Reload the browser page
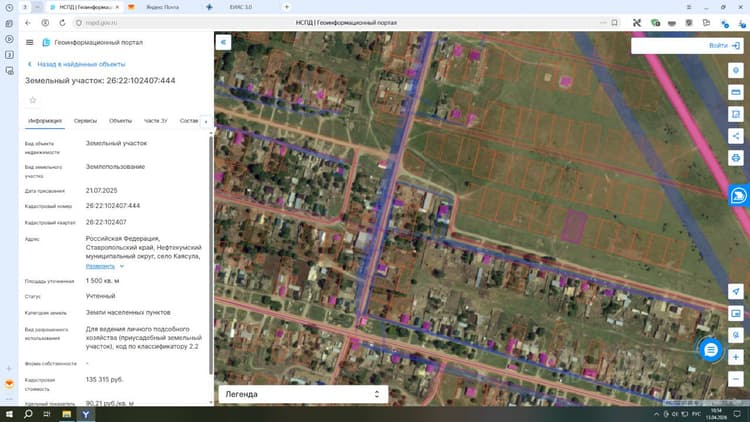This screenshot has height=422, width=750. pyautogui.click(x=62, y=22)
